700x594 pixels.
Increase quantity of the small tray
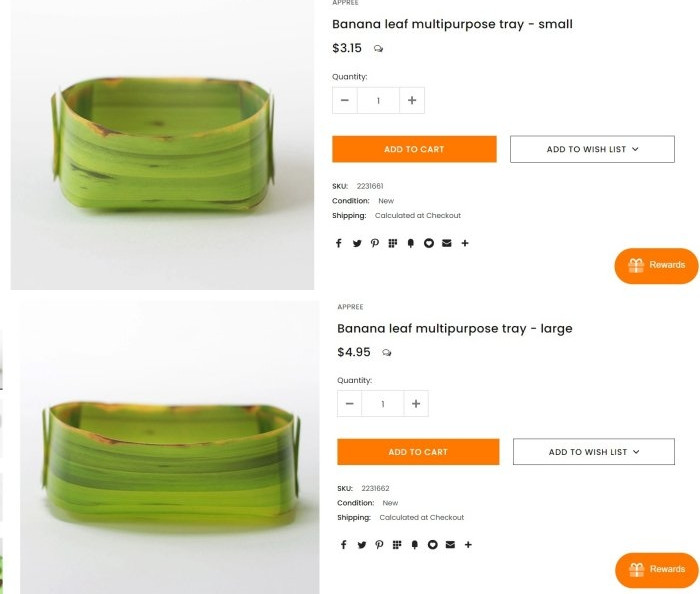coord(412,100)
